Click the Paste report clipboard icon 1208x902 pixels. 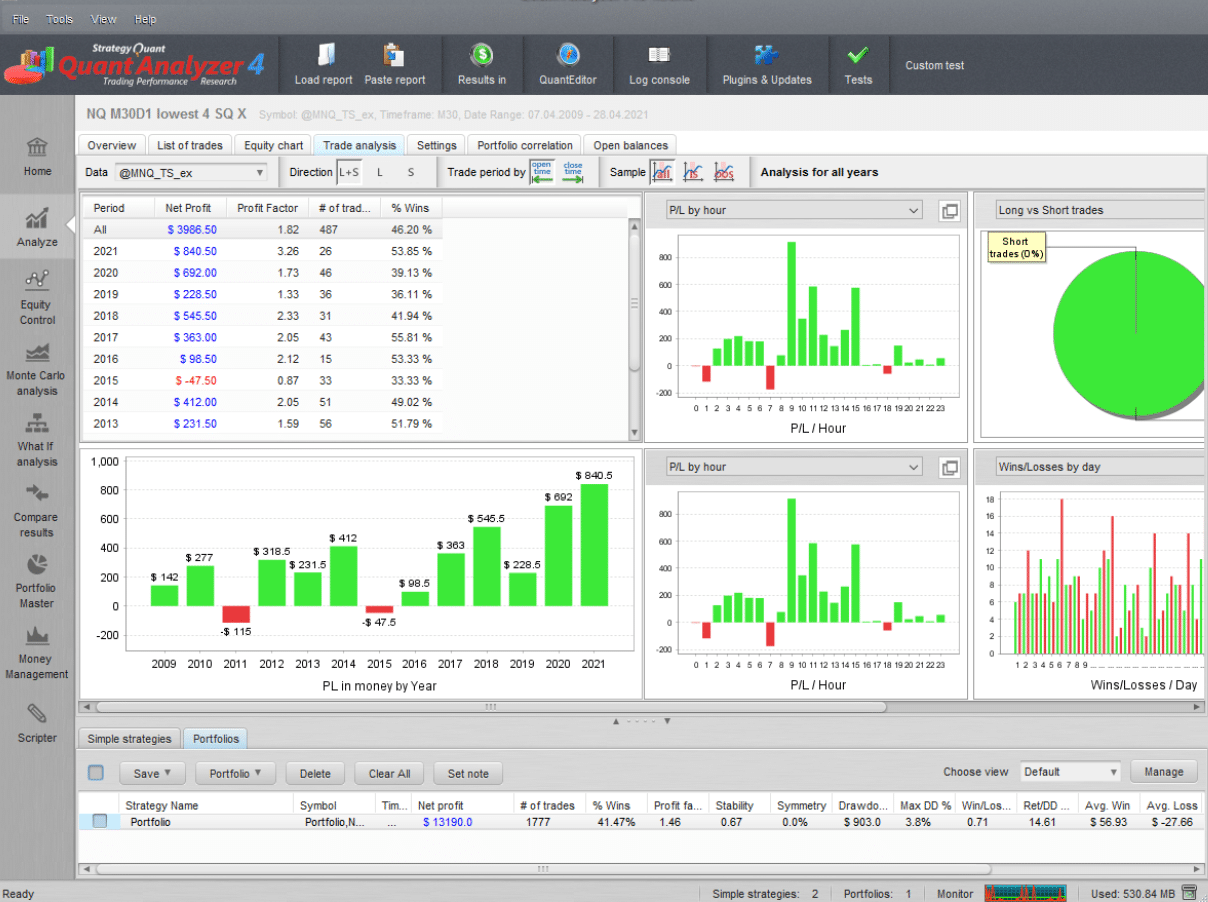coord(394,56)
